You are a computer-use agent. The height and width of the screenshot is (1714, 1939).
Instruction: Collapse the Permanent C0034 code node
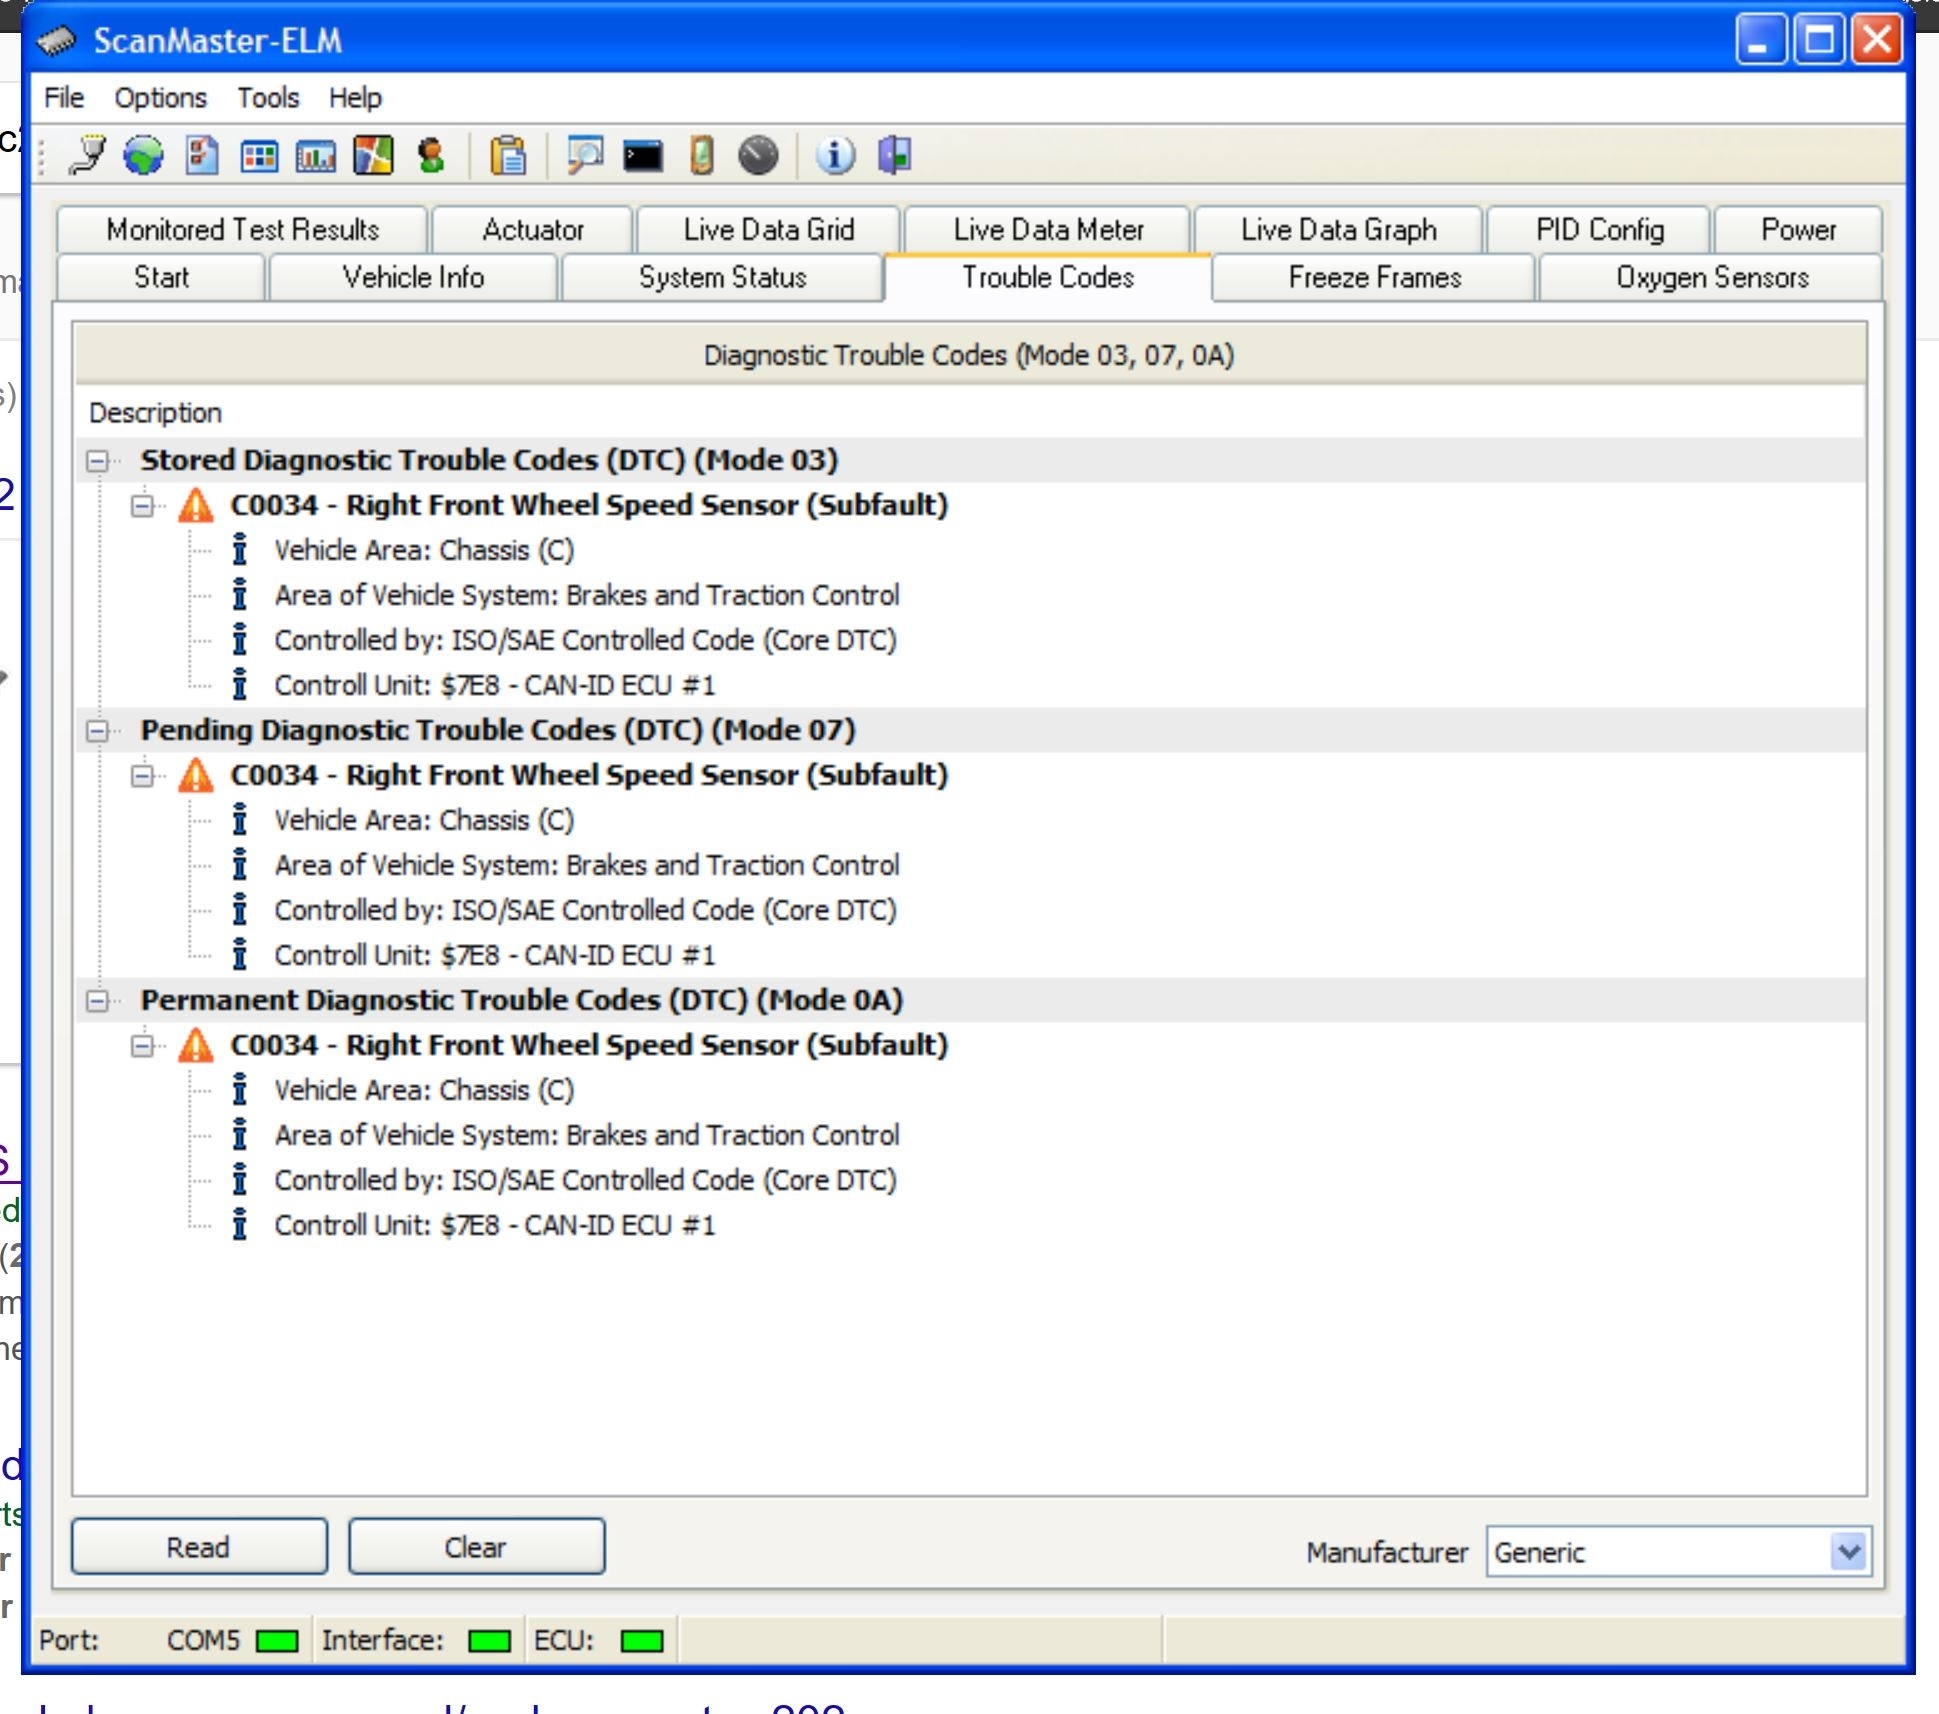pos(143,1046)
